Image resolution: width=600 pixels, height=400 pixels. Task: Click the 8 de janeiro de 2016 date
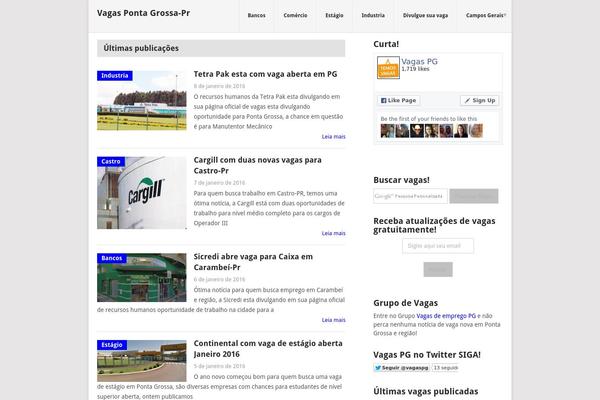[x=219, y=86]
